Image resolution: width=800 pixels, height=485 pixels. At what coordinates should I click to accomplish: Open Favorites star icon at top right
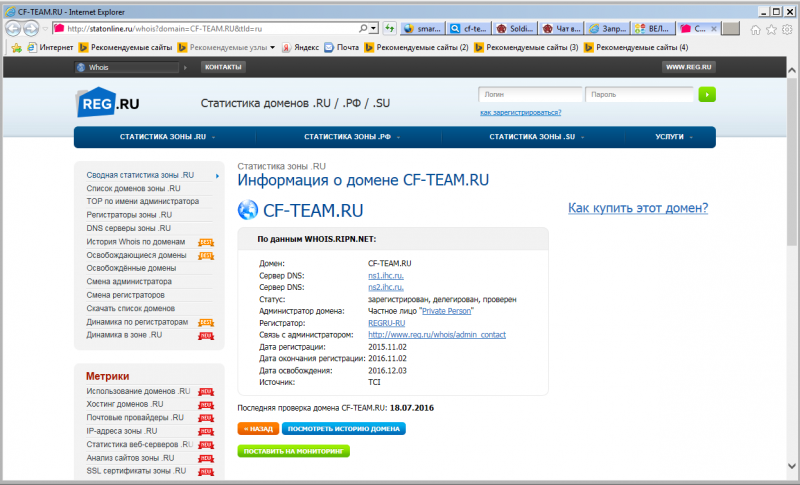771,30
